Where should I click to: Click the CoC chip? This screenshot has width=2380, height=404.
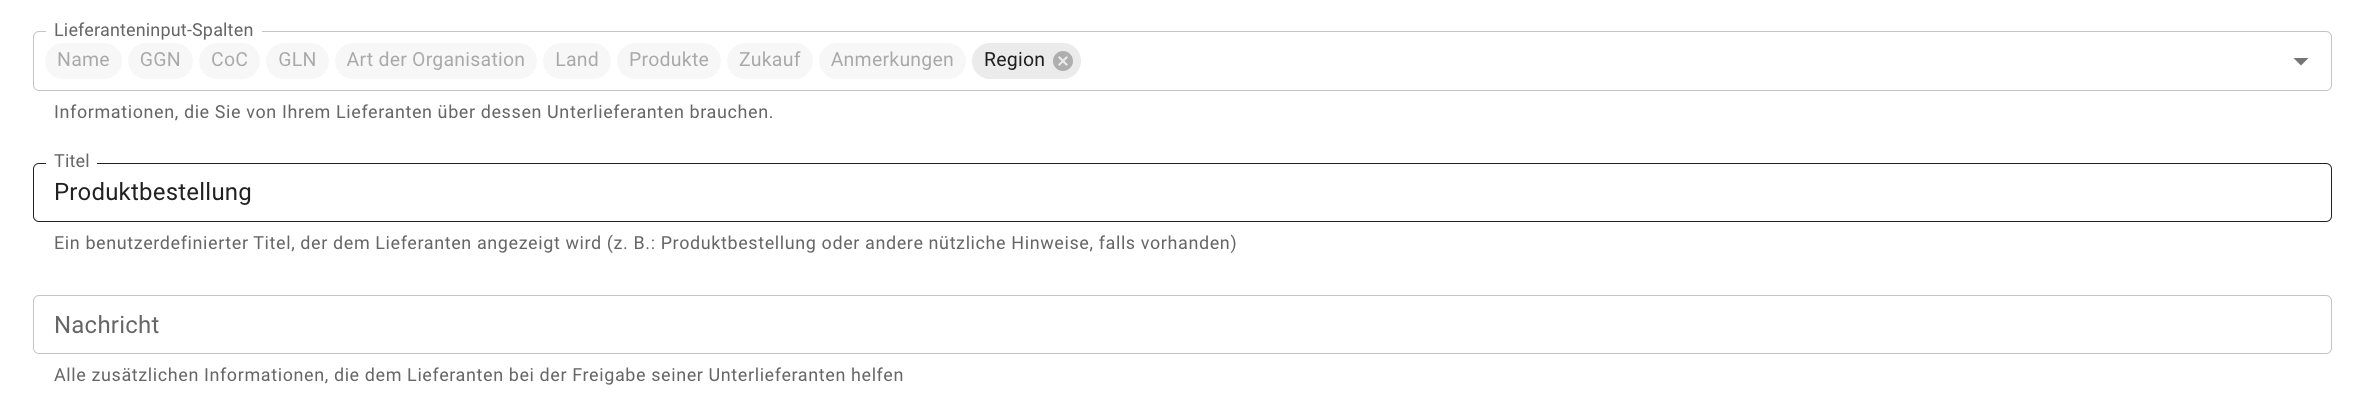pyautogui.click(x=229, y=60)
